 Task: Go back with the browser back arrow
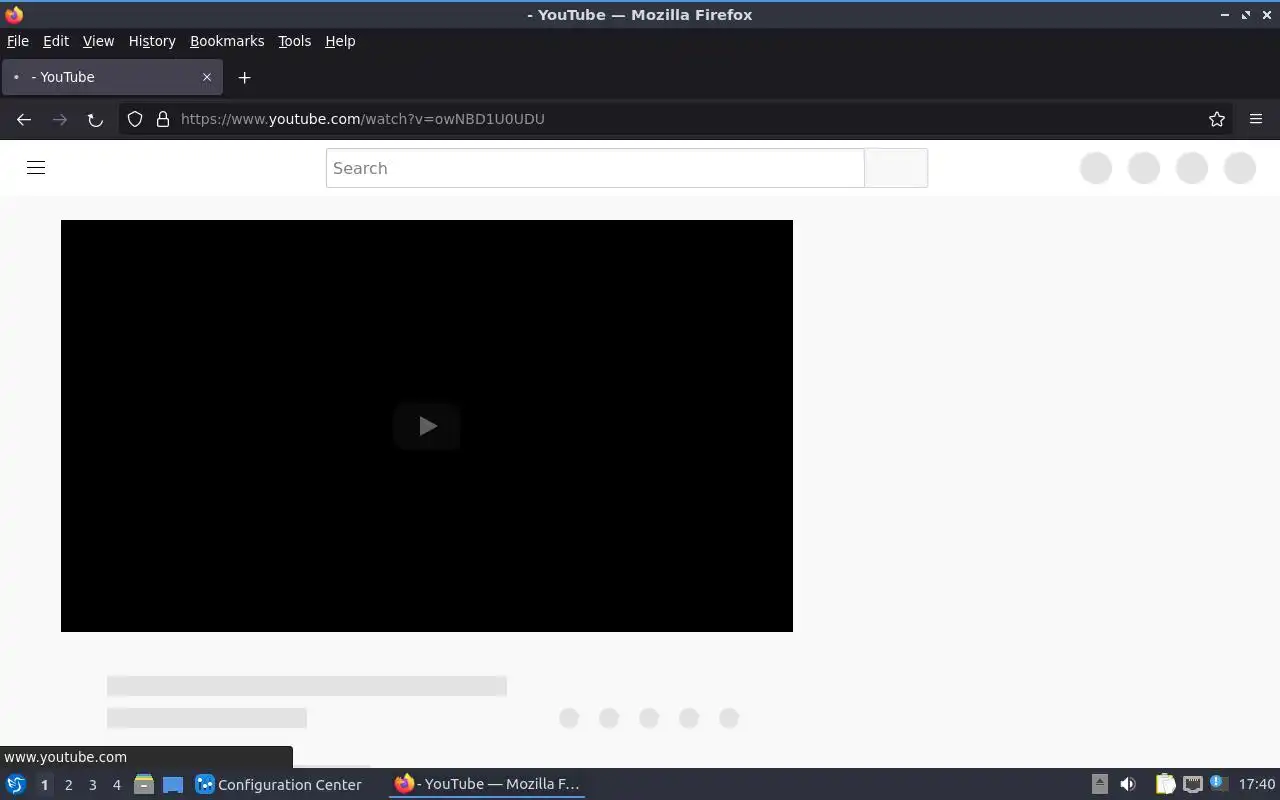(x=24, y=119)
